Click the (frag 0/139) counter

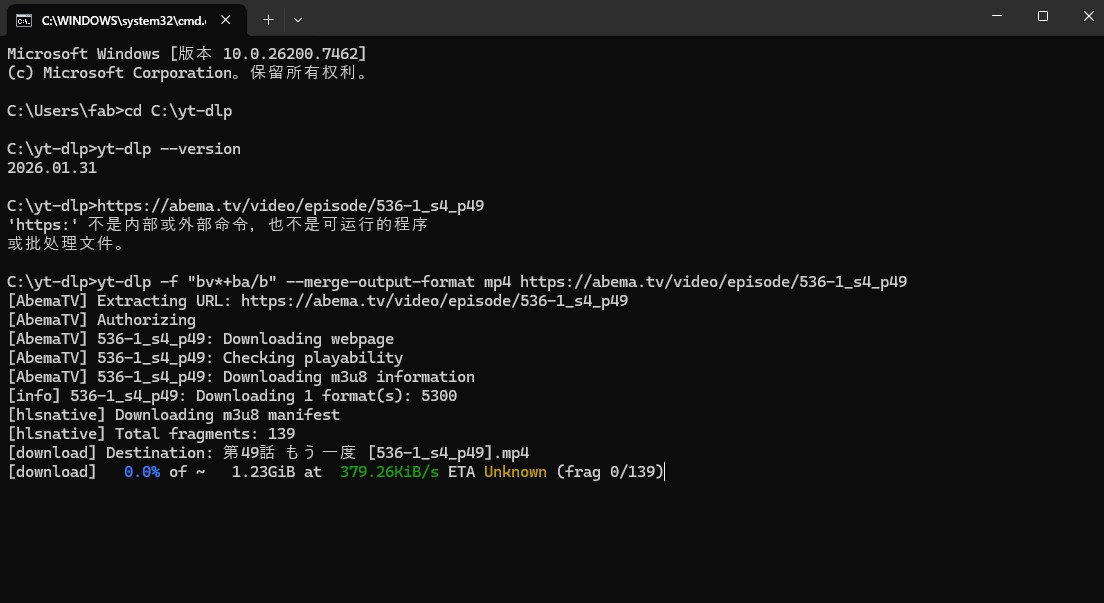pos(610,472)
